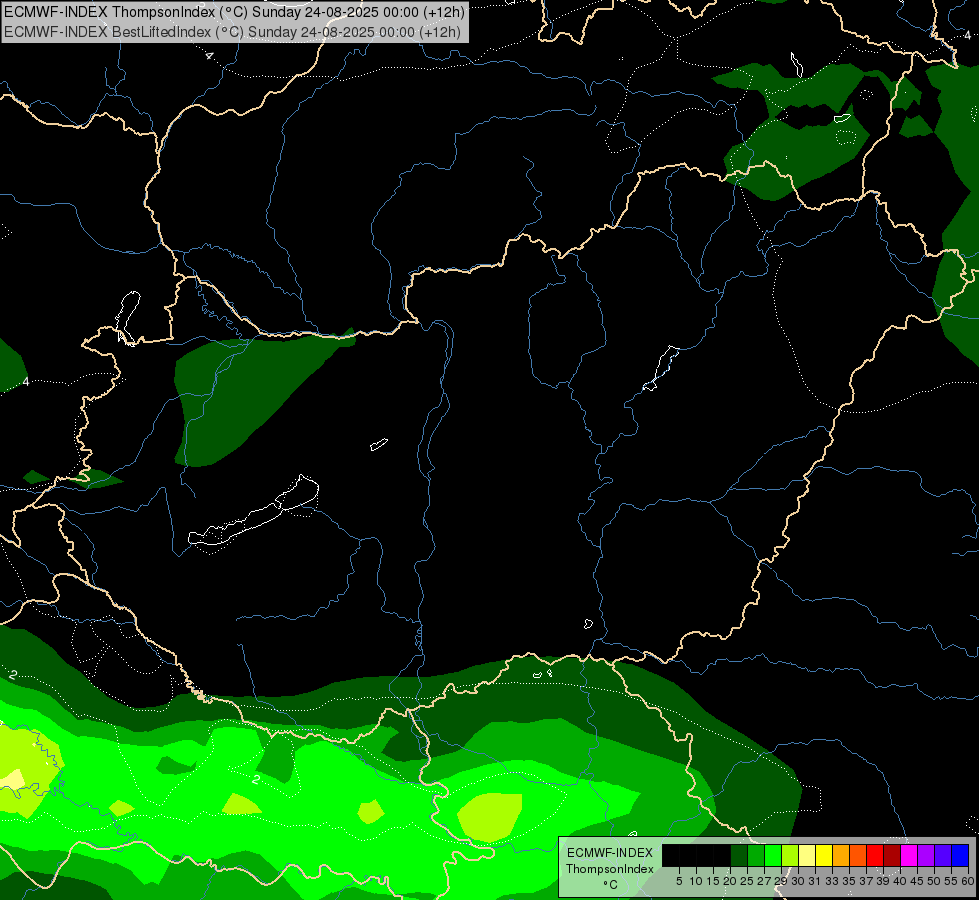The image size is (979, 900).
Task: Select the bright red 37–39 legend swatch
Action: [x=875, y=855]
